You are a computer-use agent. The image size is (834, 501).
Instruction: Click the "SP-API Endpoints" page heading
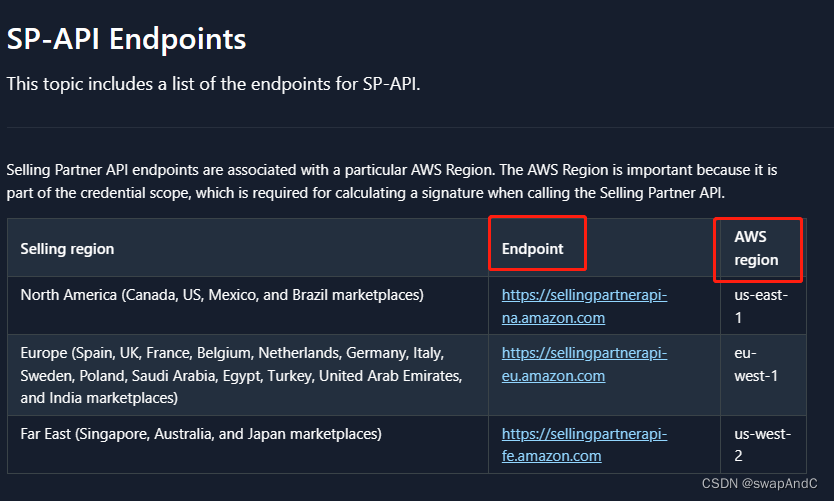126,39
